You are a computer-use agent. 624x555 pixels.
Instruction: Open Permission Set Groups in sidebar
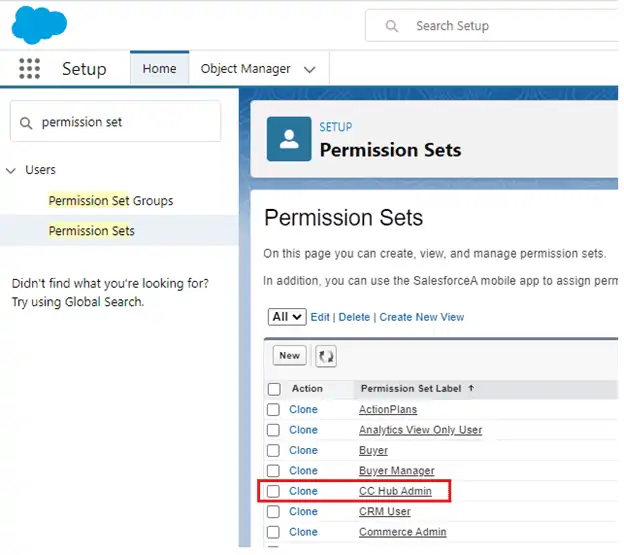click(x=111, y=201)
